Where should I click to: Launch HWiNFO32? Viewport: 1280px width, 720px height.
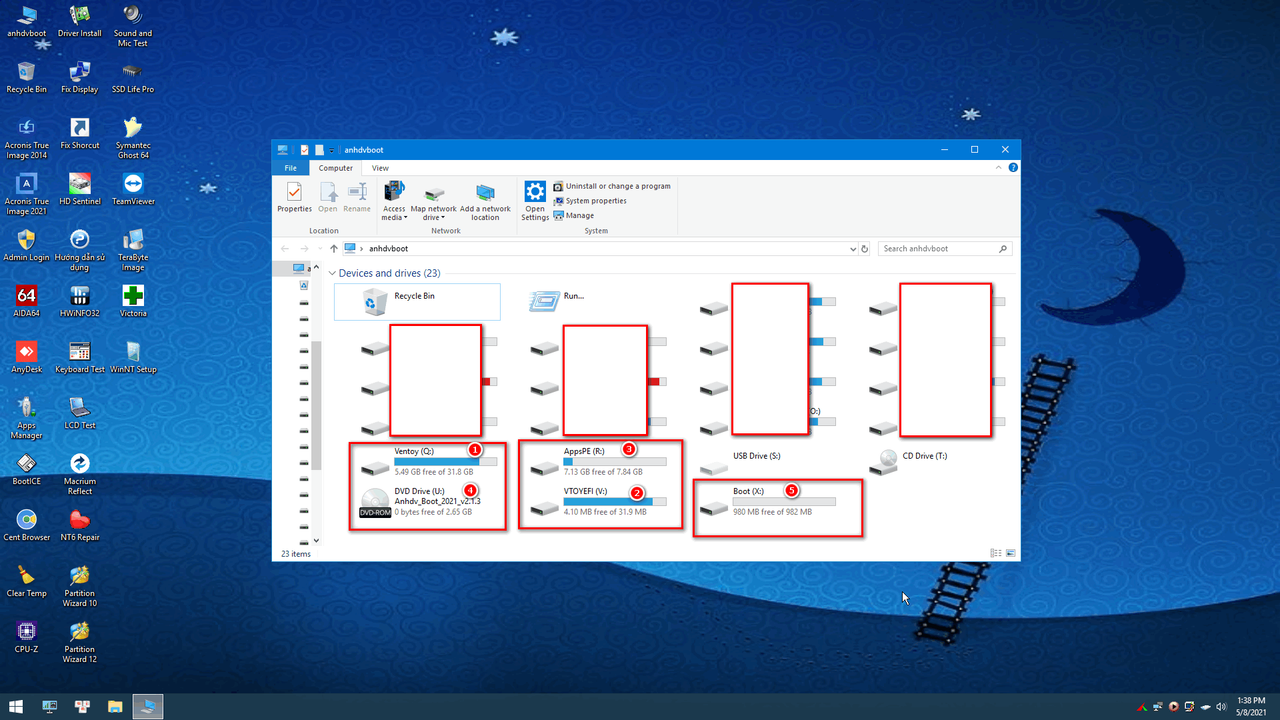point(80,302)
